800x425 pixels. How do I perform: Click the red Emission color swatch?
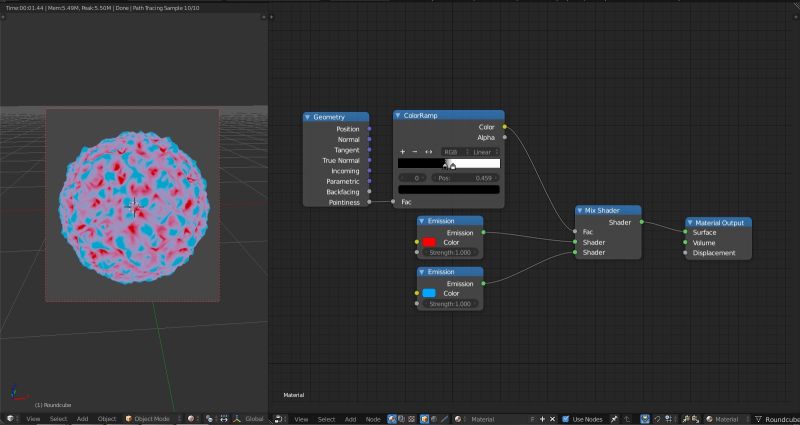429,242
